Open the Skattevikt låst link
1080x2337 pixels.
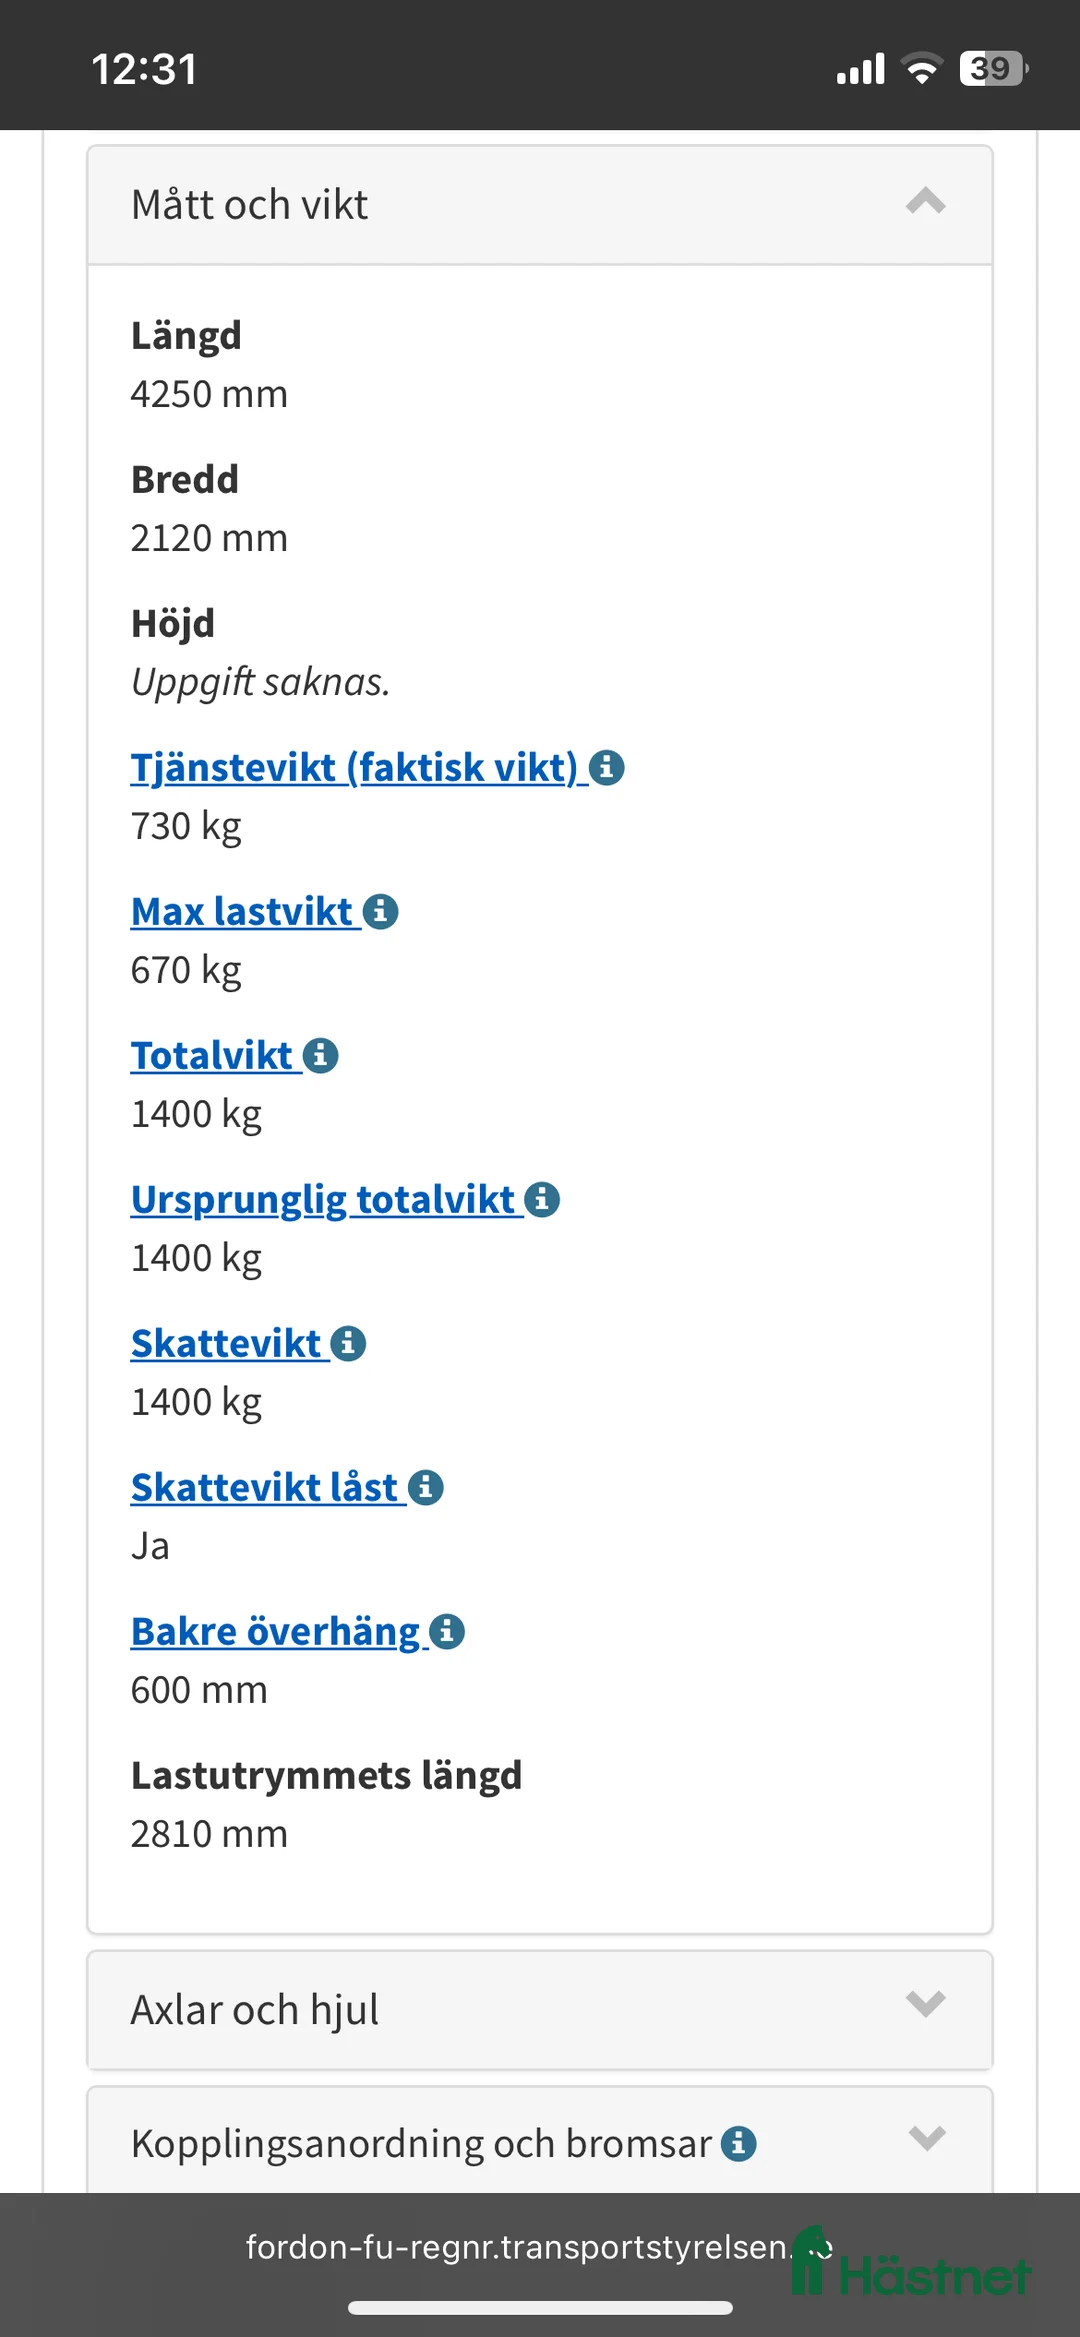click(265, 1488)
